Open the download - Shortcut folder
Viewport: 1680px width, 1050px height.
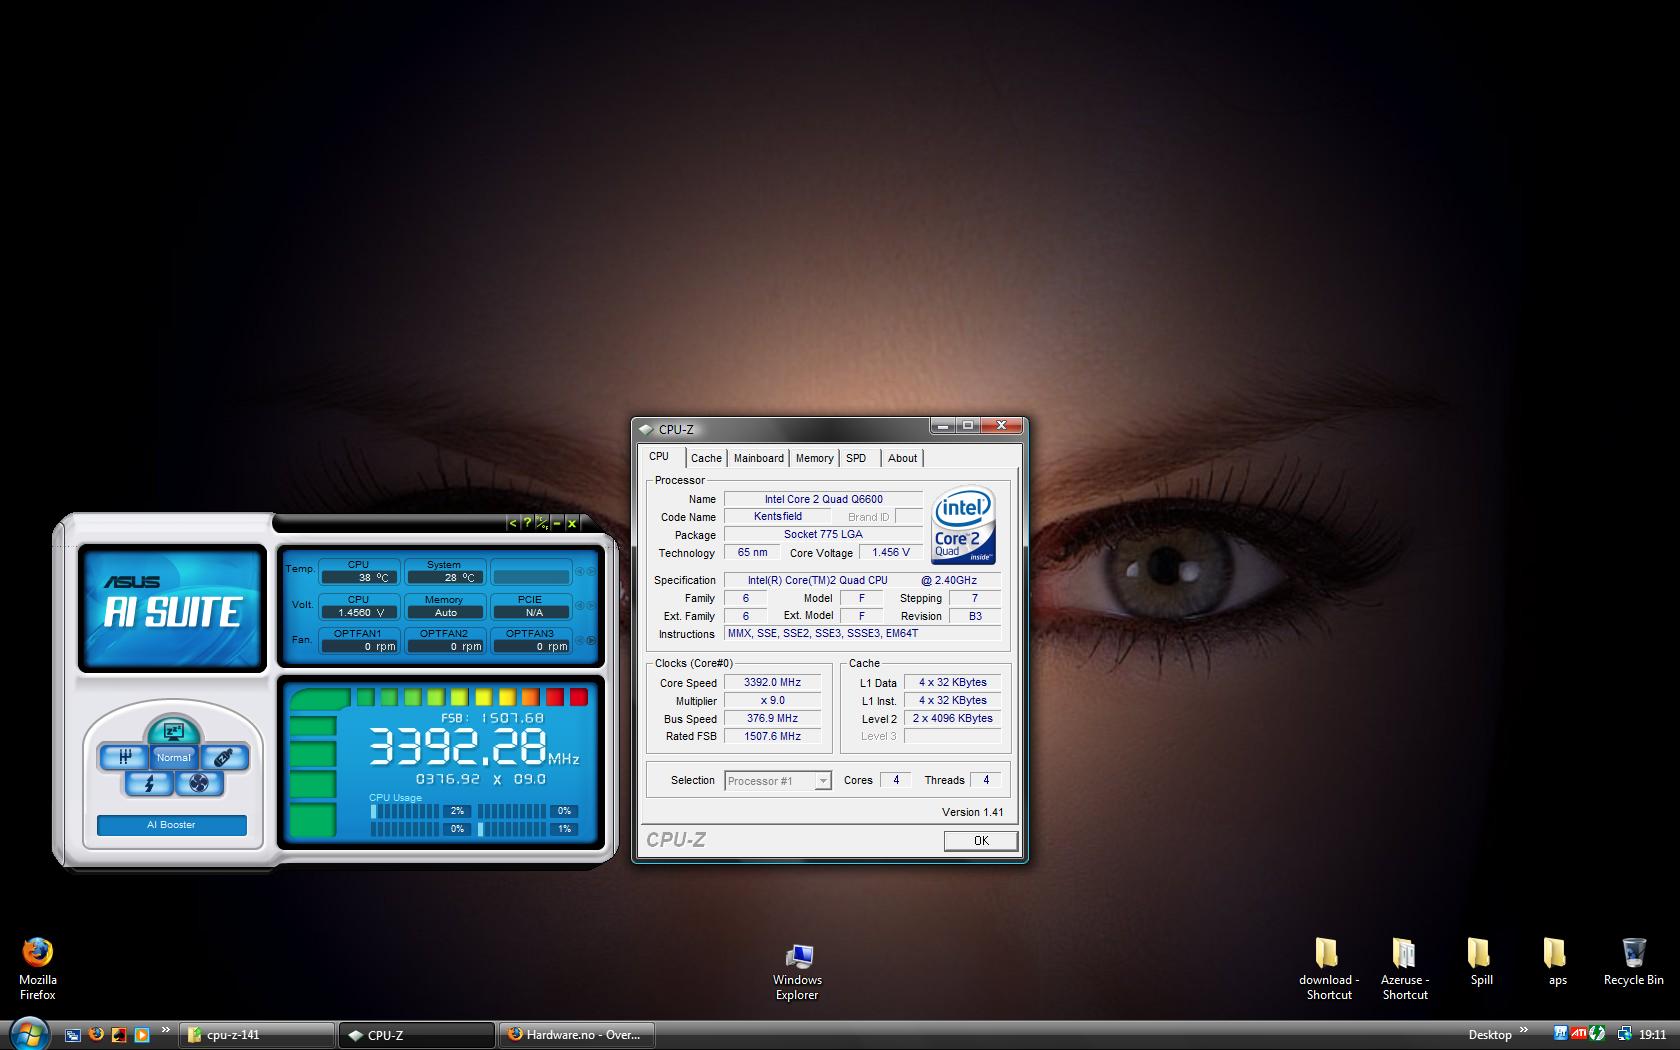click(1328, 968)
